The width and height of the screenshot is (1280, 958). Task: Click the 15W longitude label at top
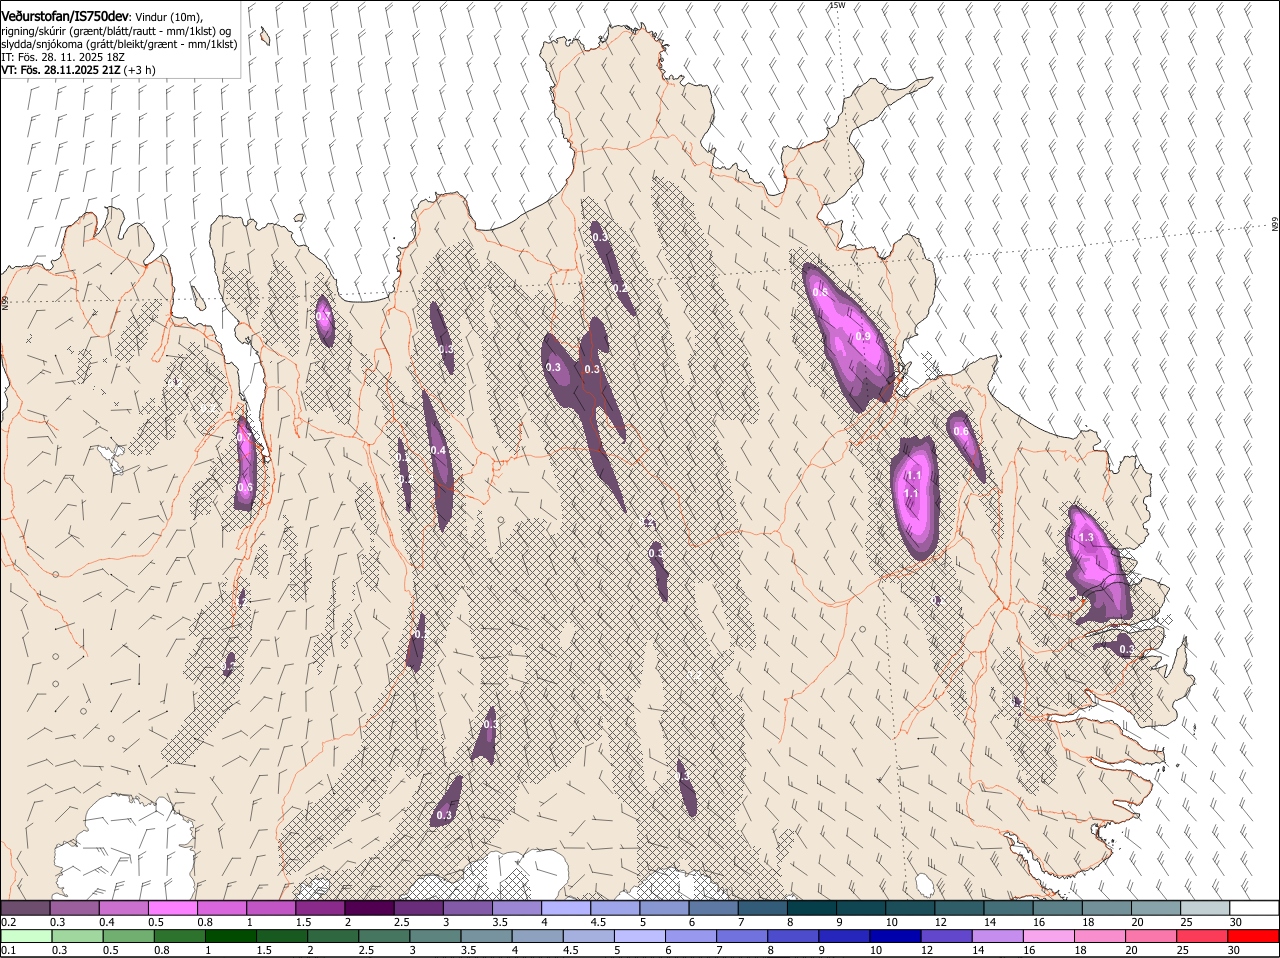point(837,6)
